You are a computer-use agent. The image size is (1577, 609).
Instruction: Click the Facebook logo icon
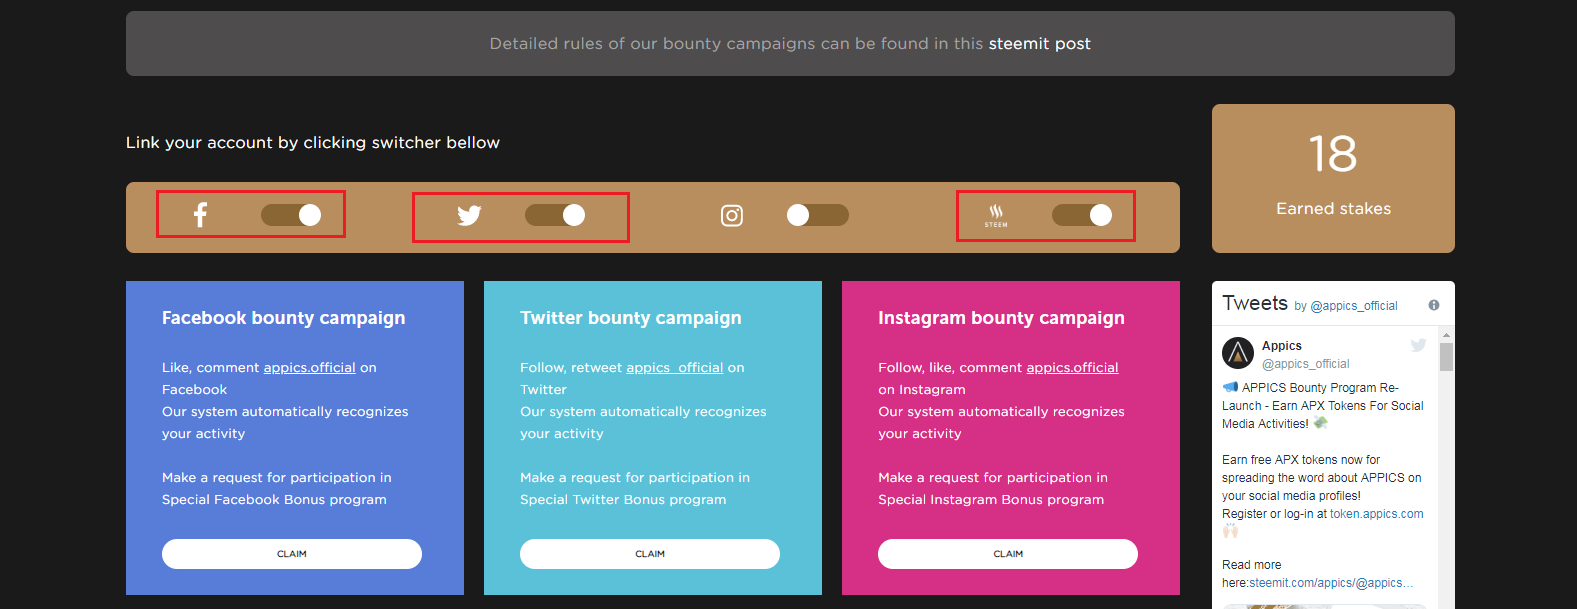[x=200, y=215]
